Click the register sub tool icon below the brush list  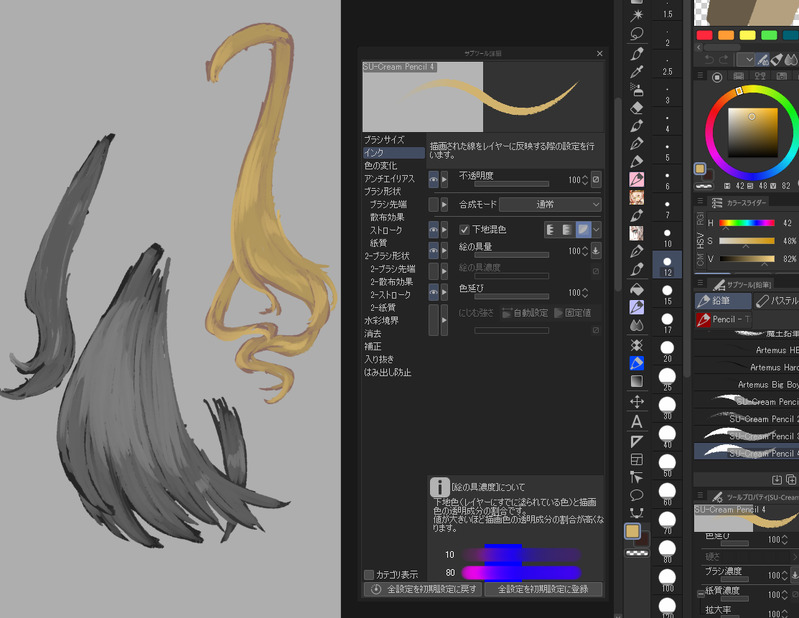coord(777,479)
